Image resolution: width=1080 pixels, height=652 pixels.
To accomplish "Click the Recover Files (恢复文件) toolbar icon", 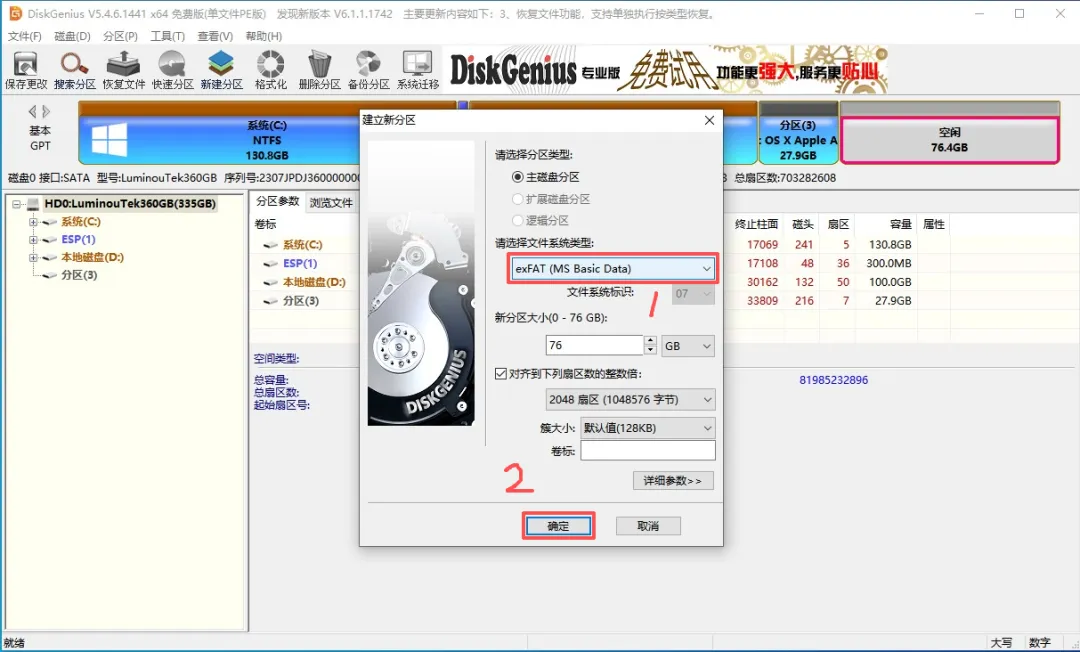I will tap(123, 70).
